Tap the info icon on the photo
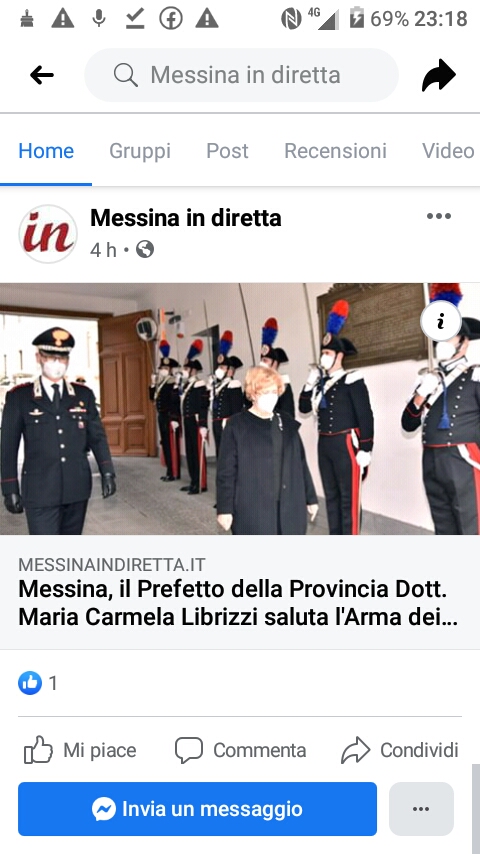 (441, 321)
